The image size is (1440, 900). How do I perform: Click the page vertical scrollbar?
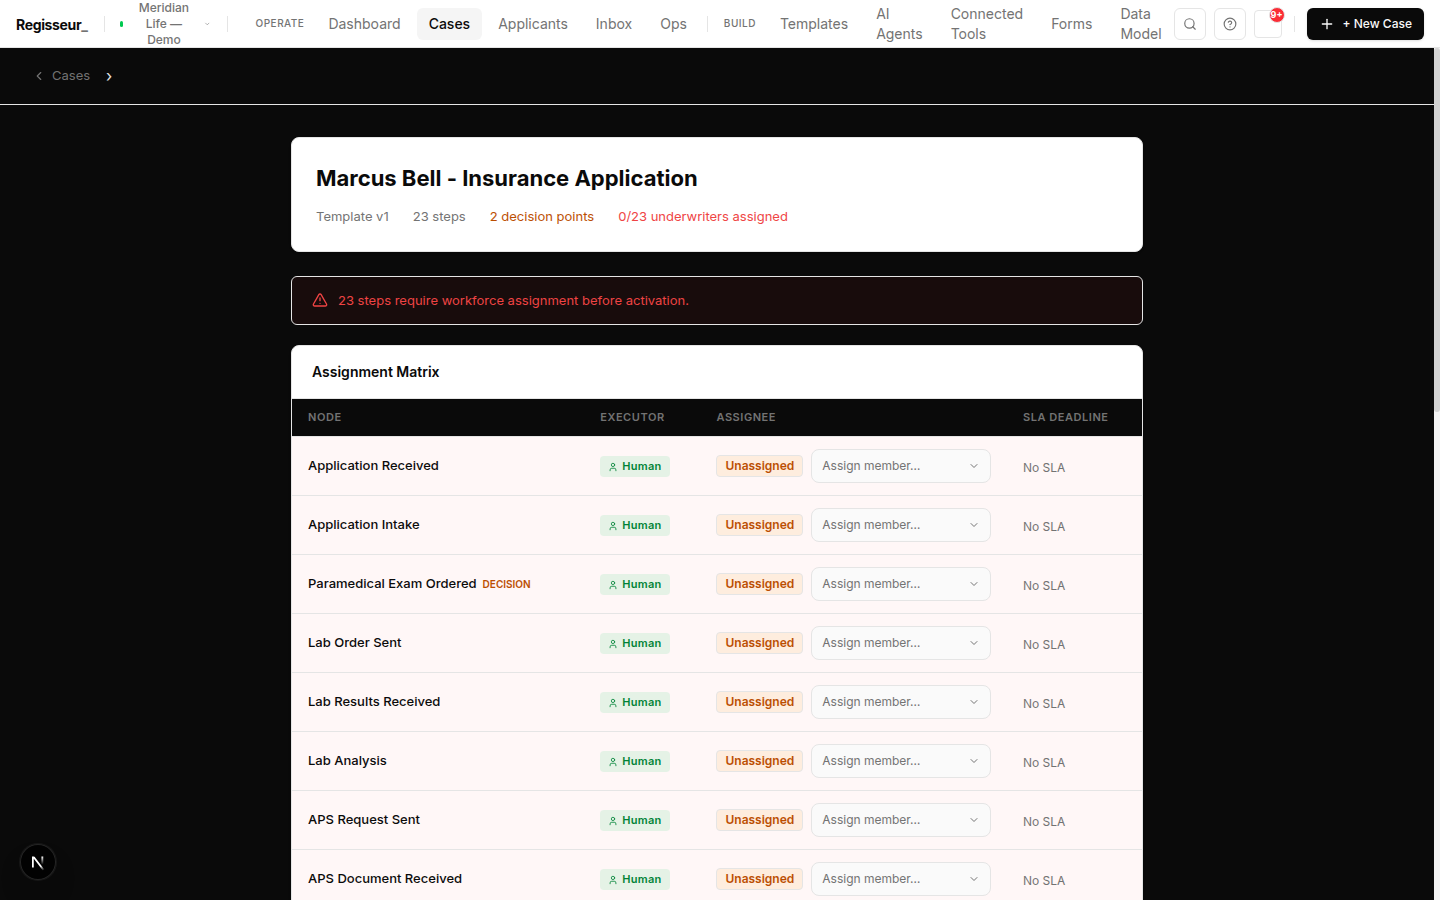[1437, 230]
